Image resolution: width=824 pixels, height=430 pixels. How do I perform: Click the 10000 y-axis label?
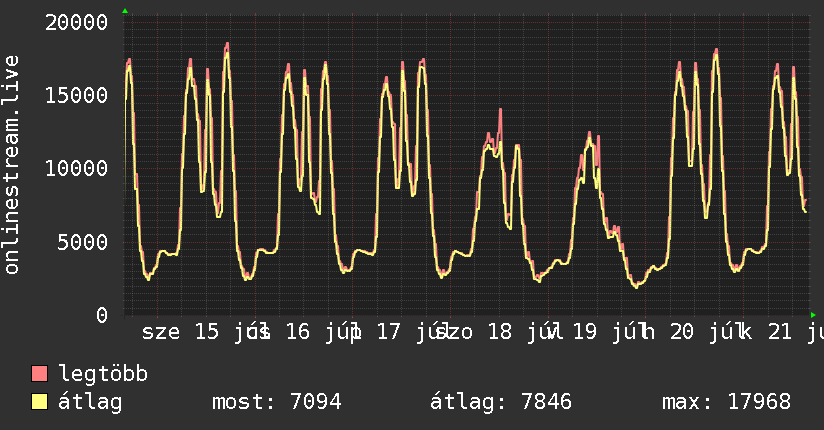(76, 169)
